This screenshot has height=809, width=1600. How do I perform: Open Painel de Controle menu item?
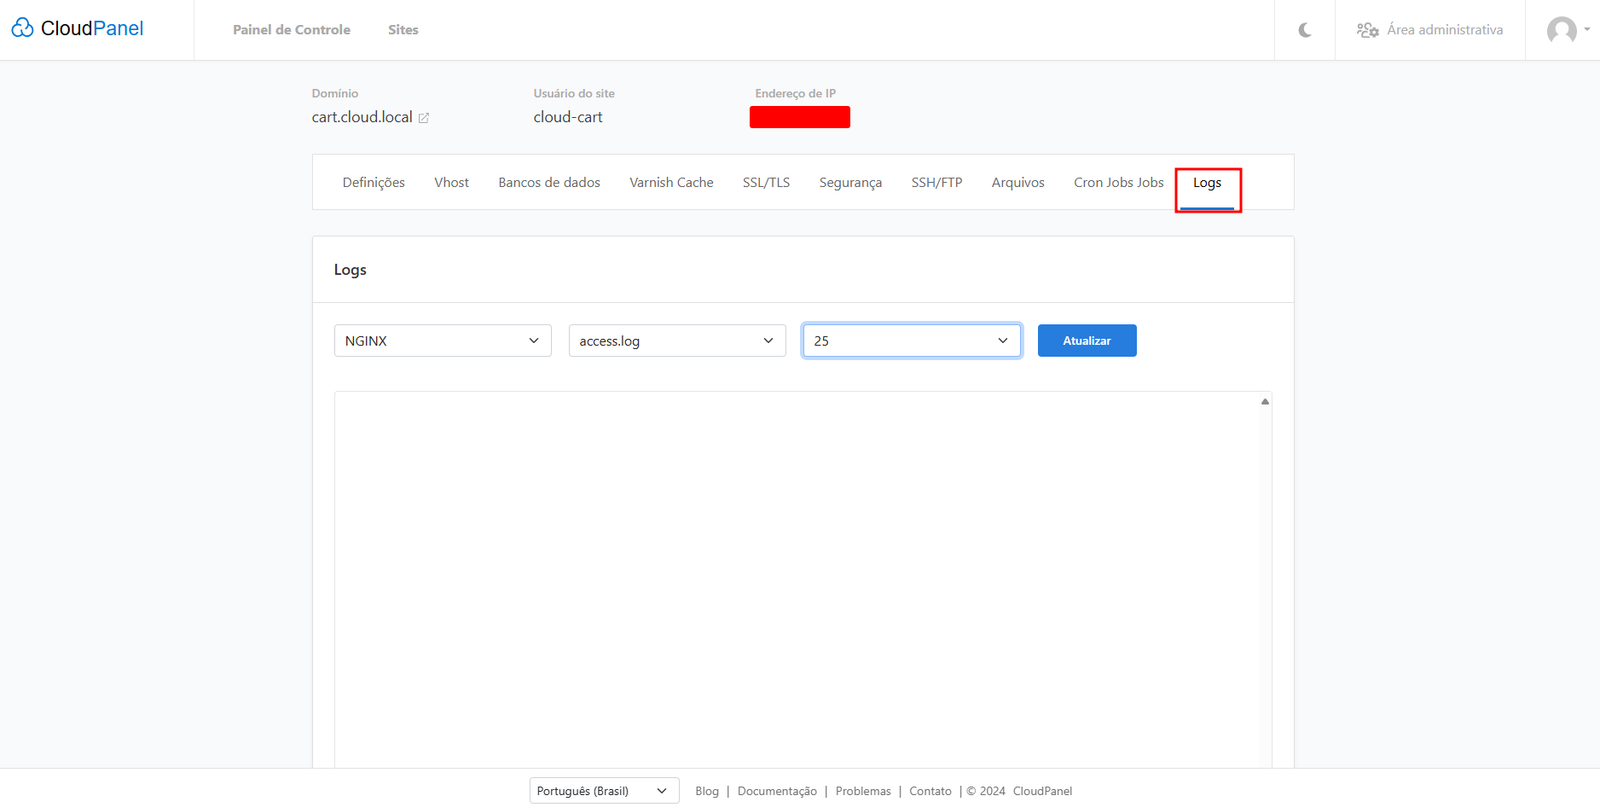pyautogui.click(x=291, y=30)
